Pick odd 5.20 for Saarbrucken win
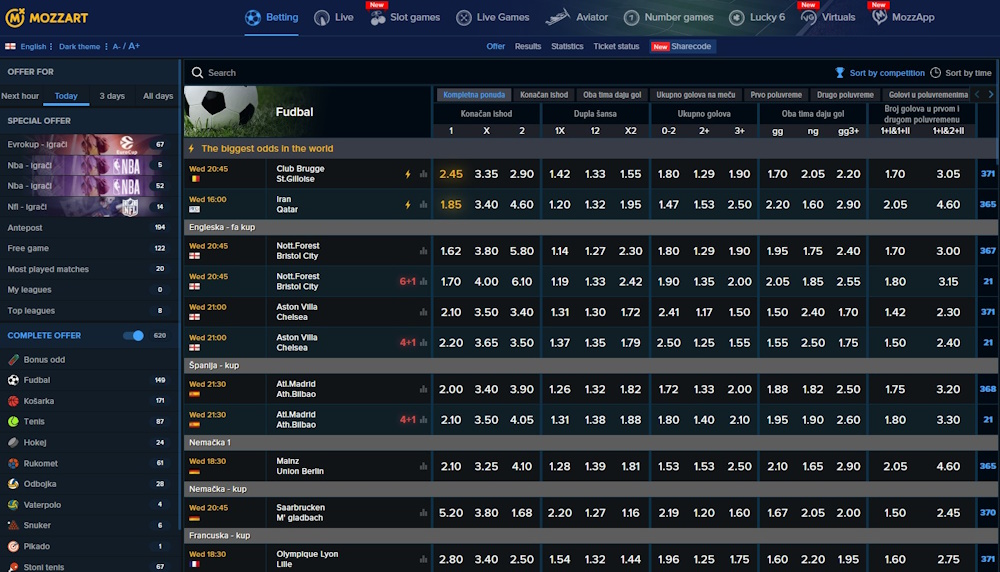Image resolution: width=1000 pixels, height=572 pixels. coord(451,513)
